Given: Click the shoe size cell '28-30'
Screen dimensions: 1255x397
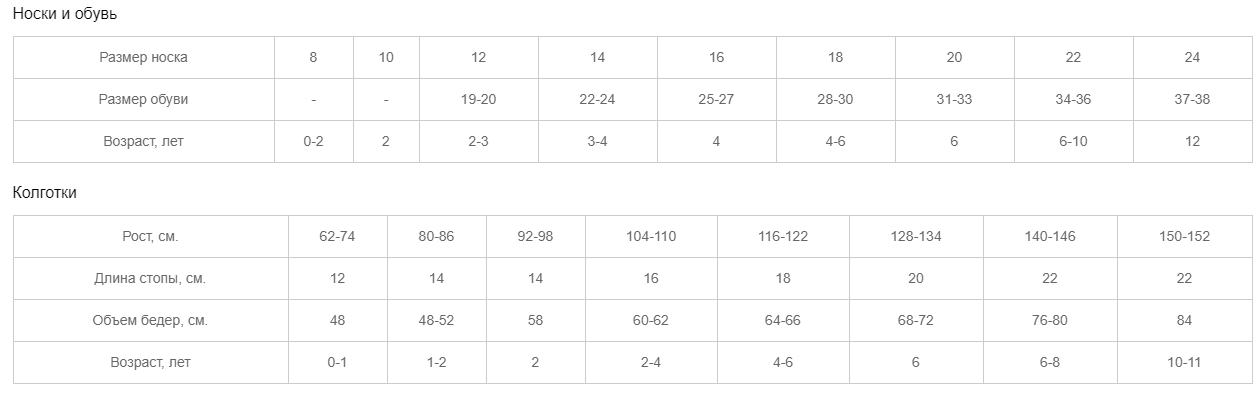Looking at the screenshot, I should 835,99.
